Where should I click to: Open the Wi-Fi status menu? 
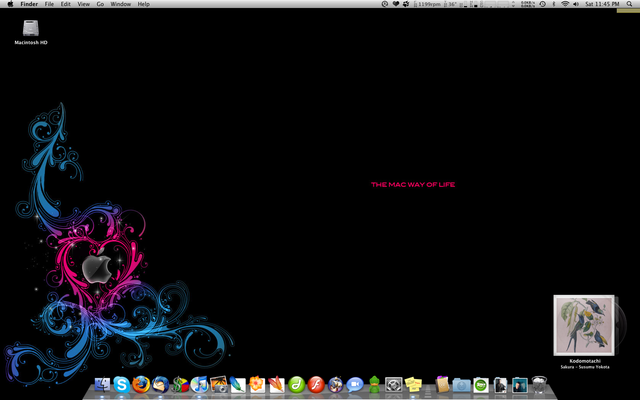[565, 4]
